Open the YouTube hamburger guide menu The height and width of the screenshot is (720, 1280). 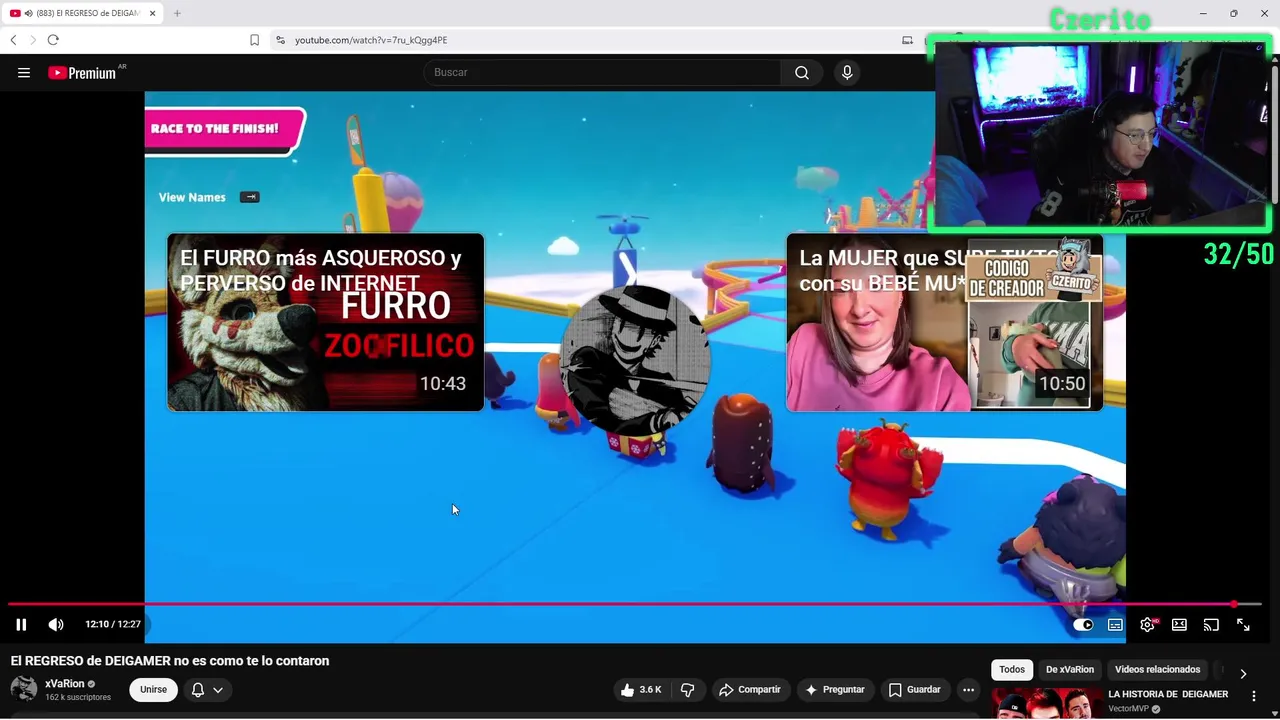(x=24, y=72)
